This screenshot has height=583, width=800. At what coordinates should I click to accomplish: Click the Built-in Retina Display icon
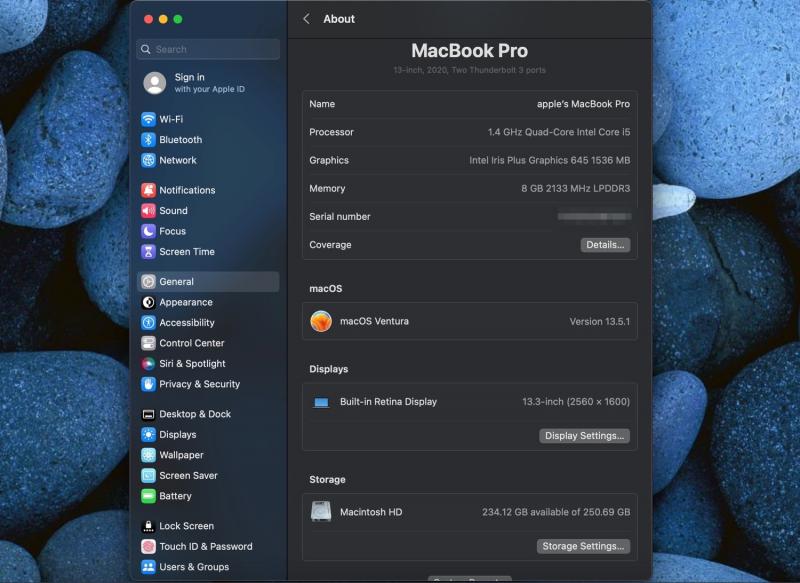[321, 402]
